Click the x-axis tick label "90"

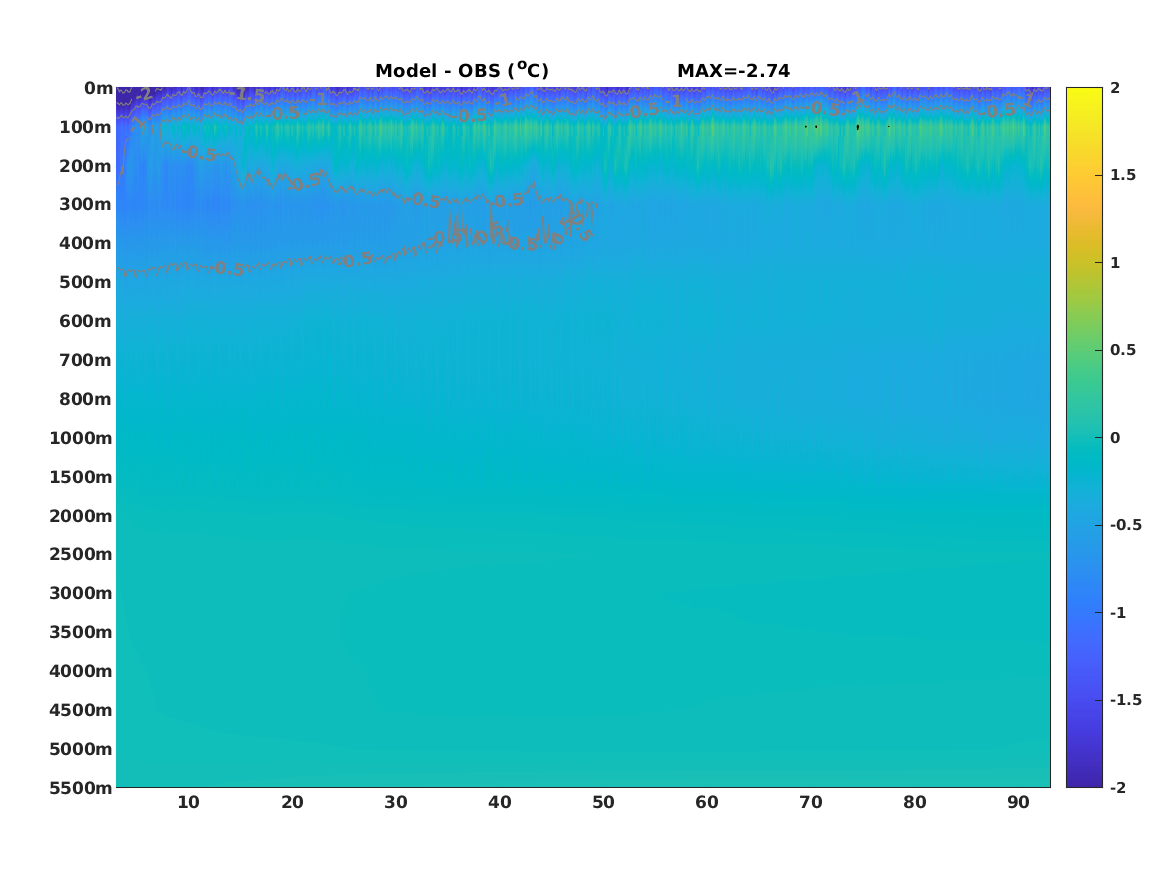(1018, 802)
